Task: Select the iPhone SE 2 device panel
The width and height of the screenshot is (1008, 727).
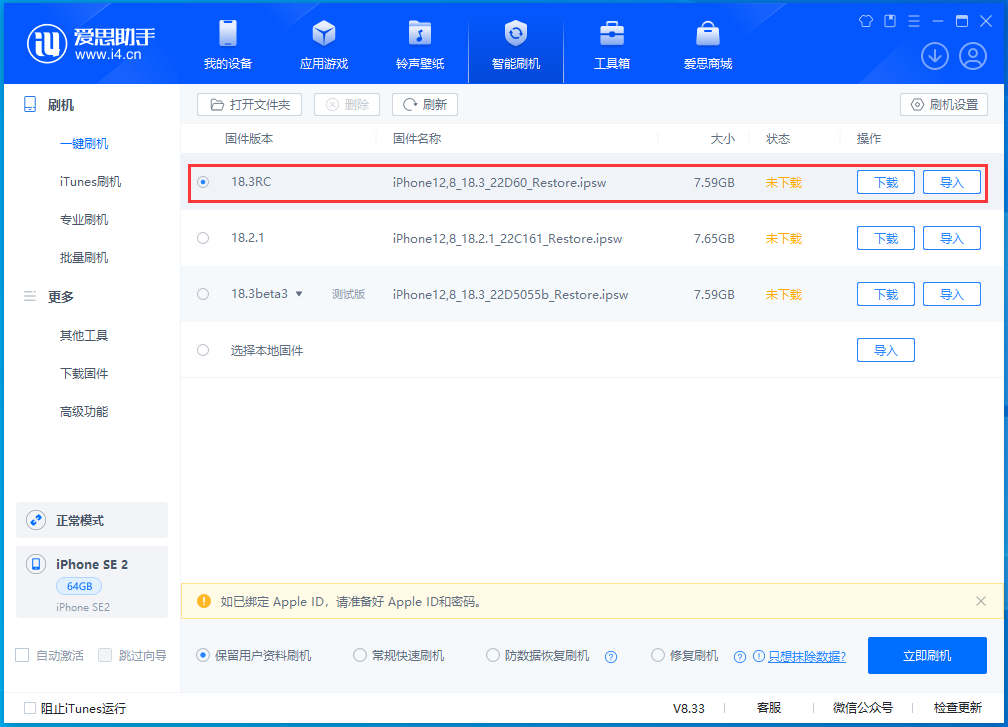Action: coord(92,583)
